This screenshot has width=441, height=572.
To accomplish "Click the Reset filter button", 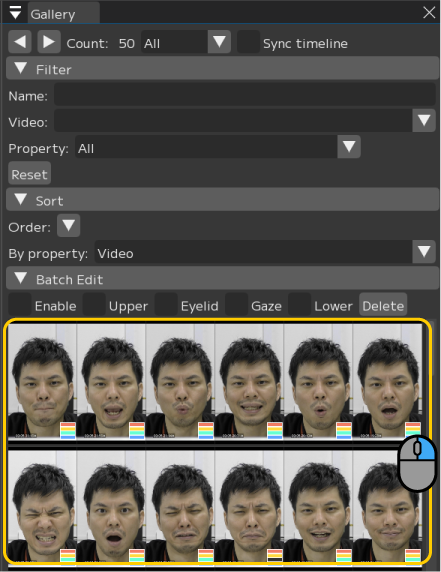I will pos(30,173).
